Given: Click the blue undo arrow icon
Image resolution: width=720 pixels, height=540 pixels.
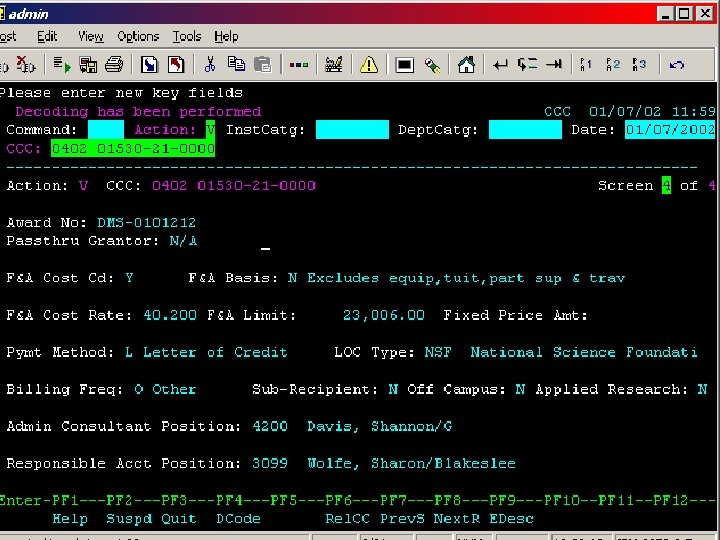Looking at the screenshot, I should (x=677, y=65).
